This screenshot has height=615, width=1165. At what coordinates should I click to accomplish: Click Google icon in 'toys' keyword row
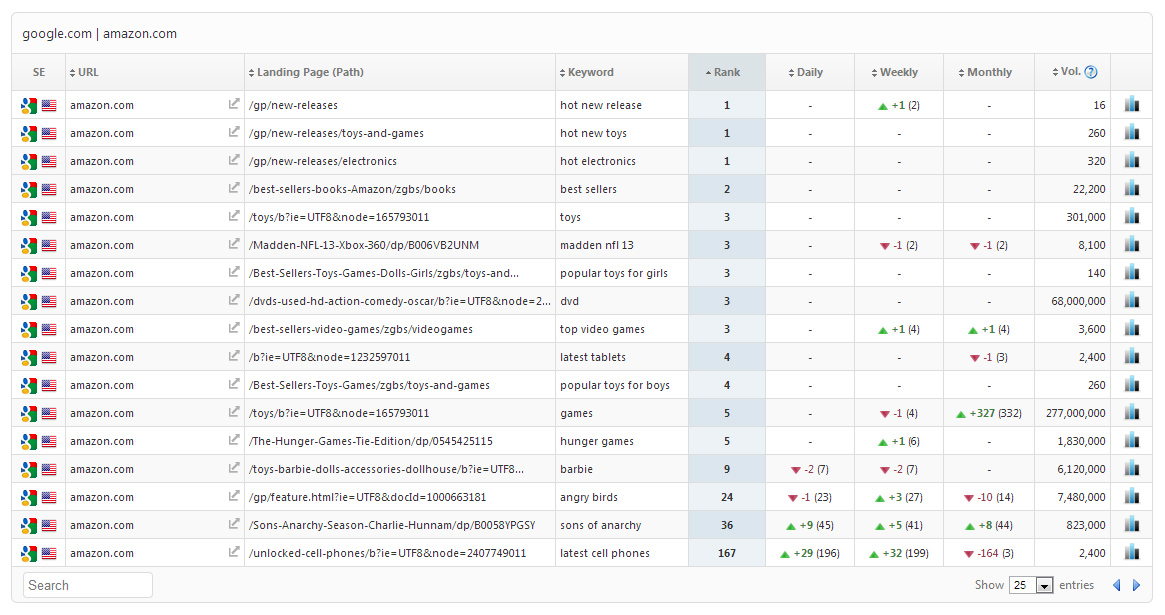click(x=29, y=217)
